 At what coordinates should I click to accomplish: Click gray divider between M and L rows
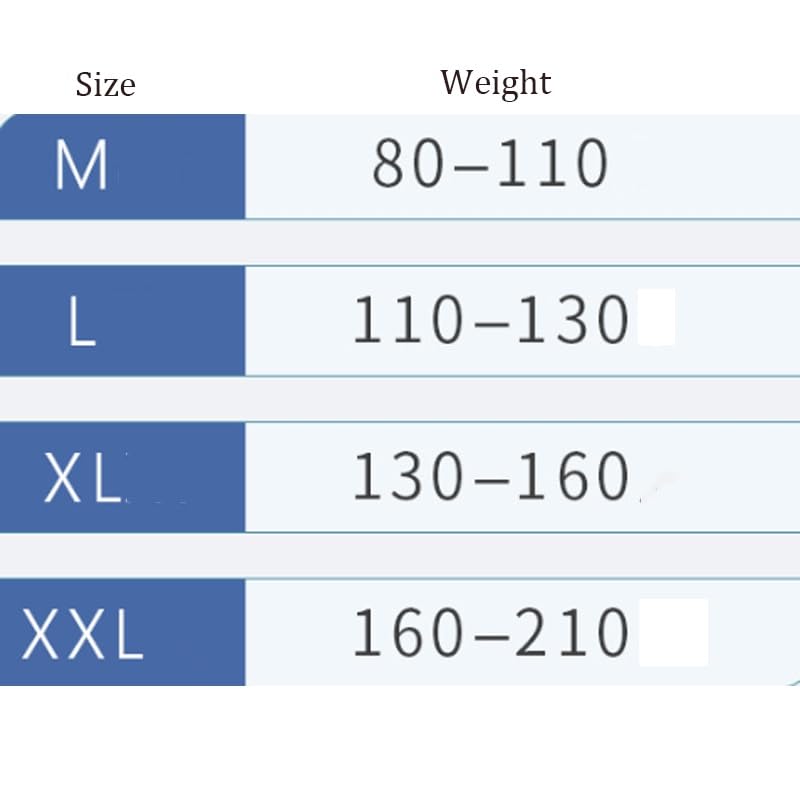pyautogui.click(x=400, y=243)
